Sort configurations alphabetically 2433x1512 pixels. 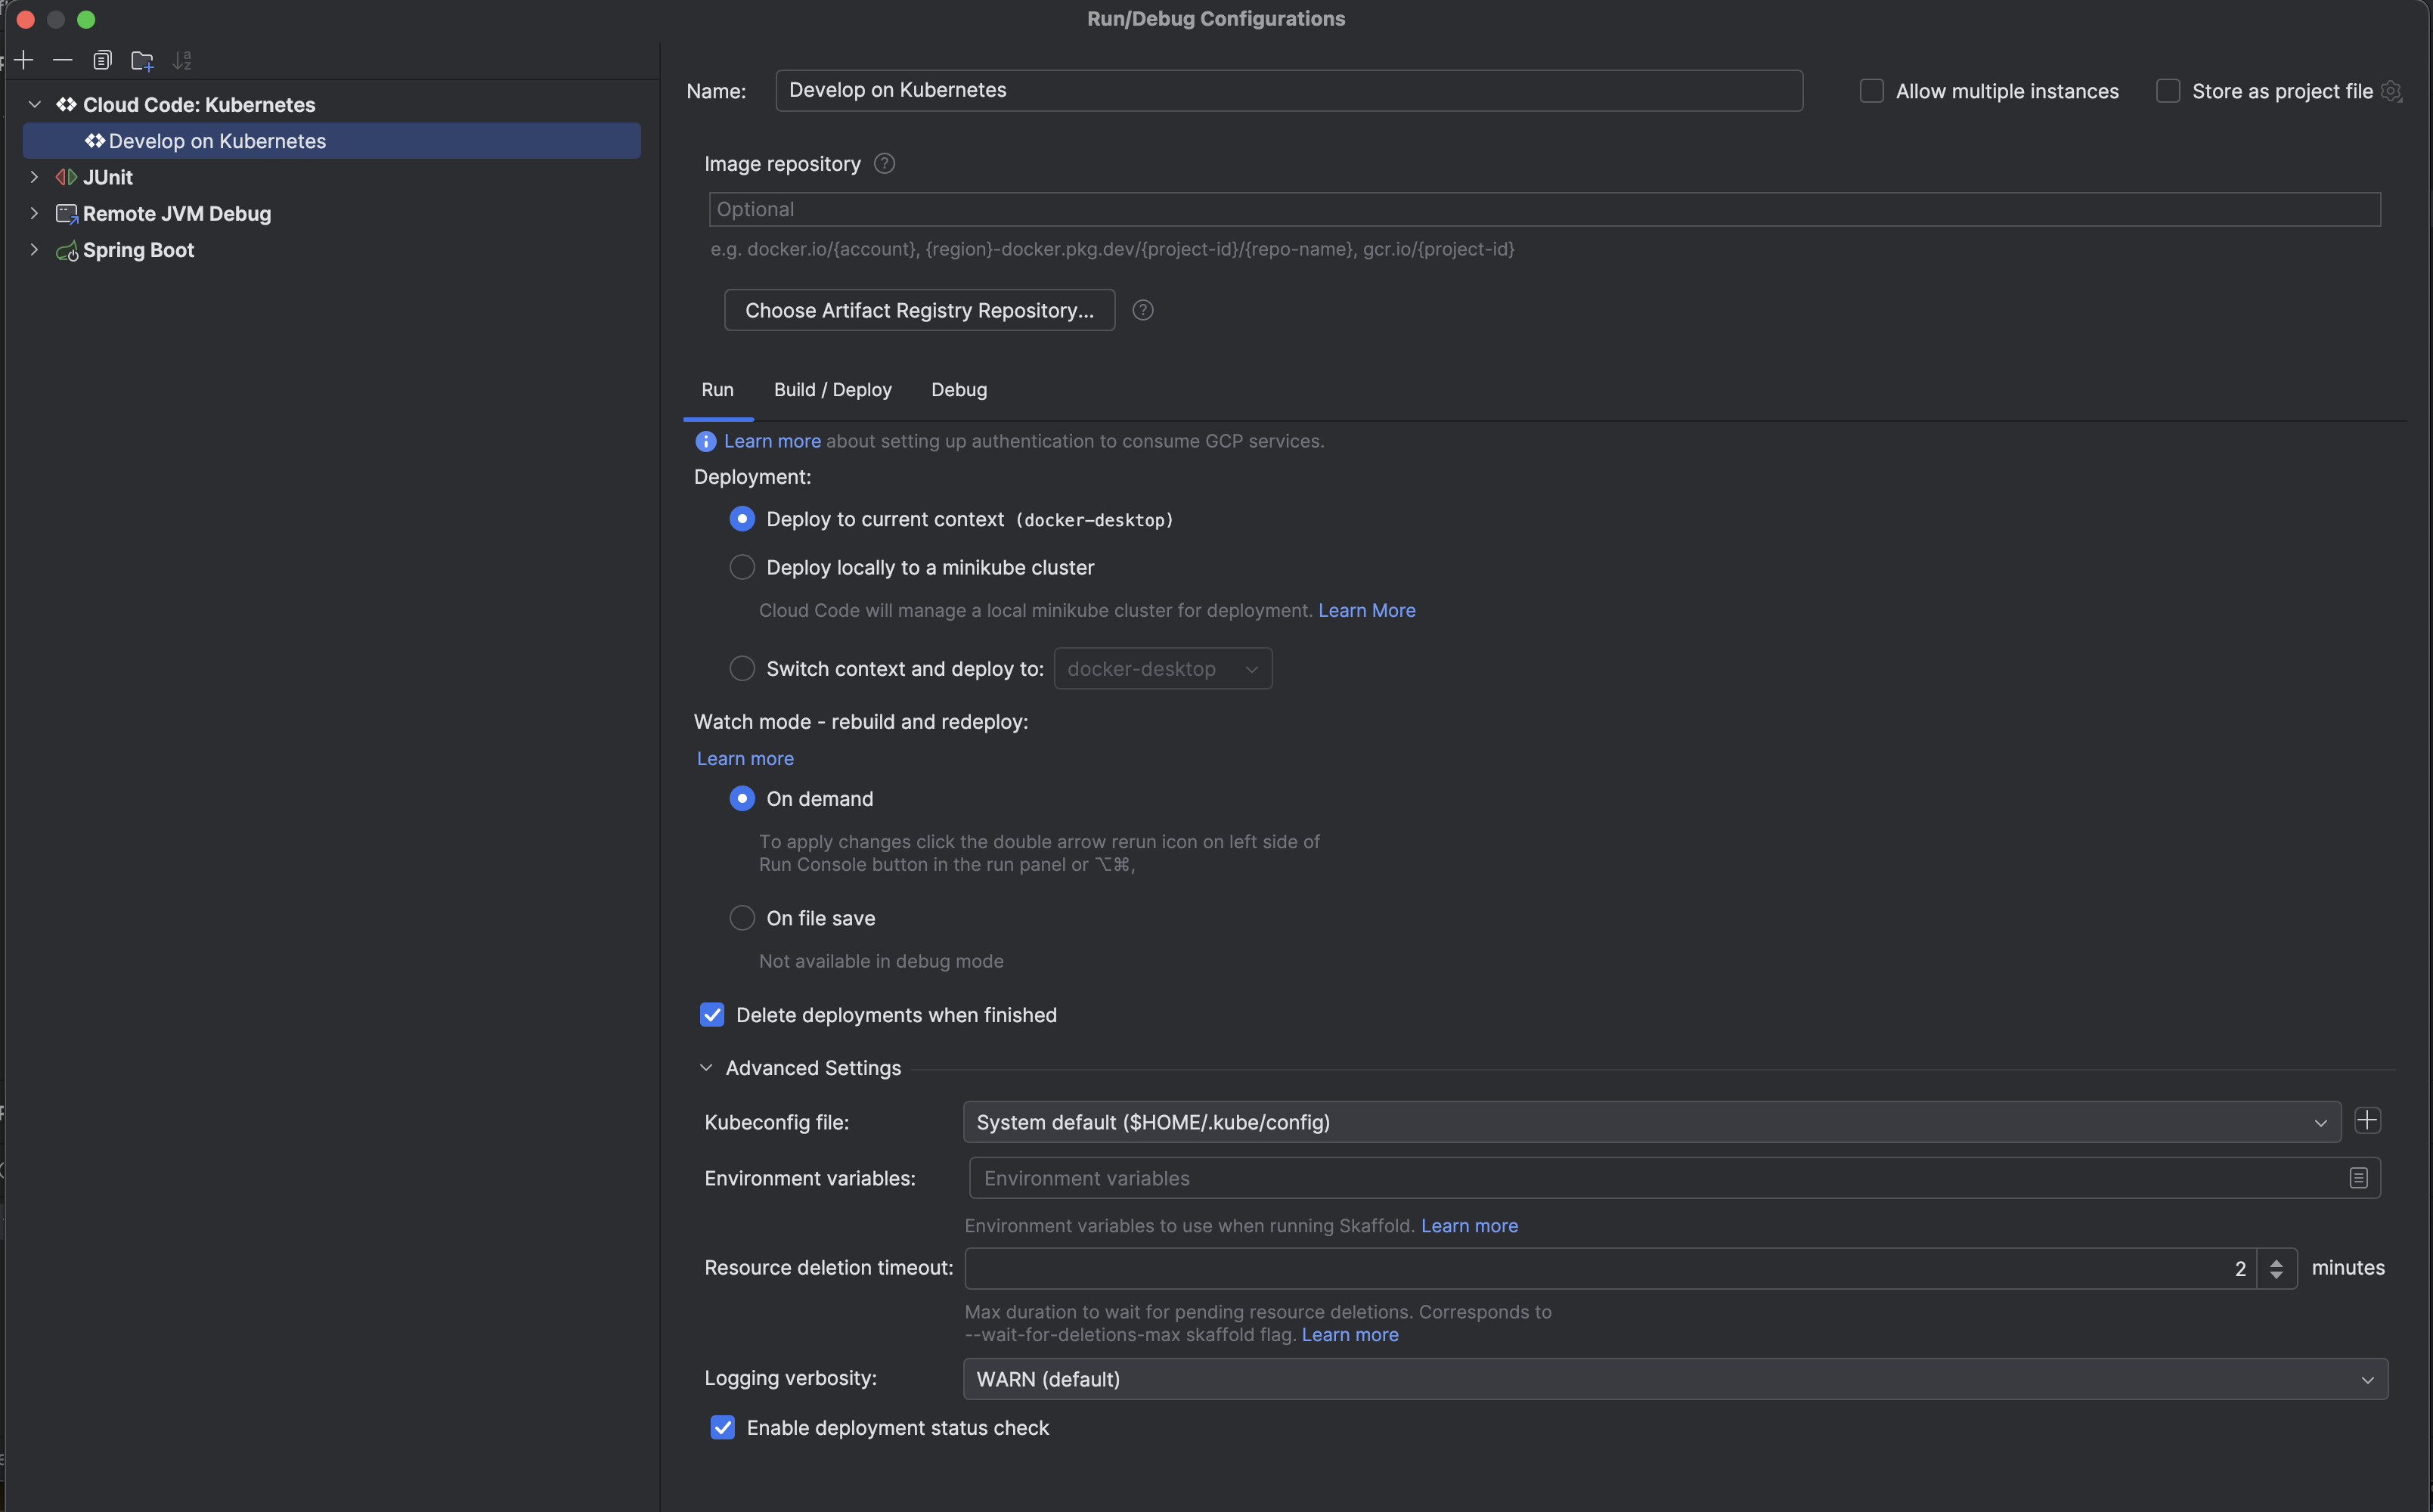pyautogui.click(x=182, y=60)
